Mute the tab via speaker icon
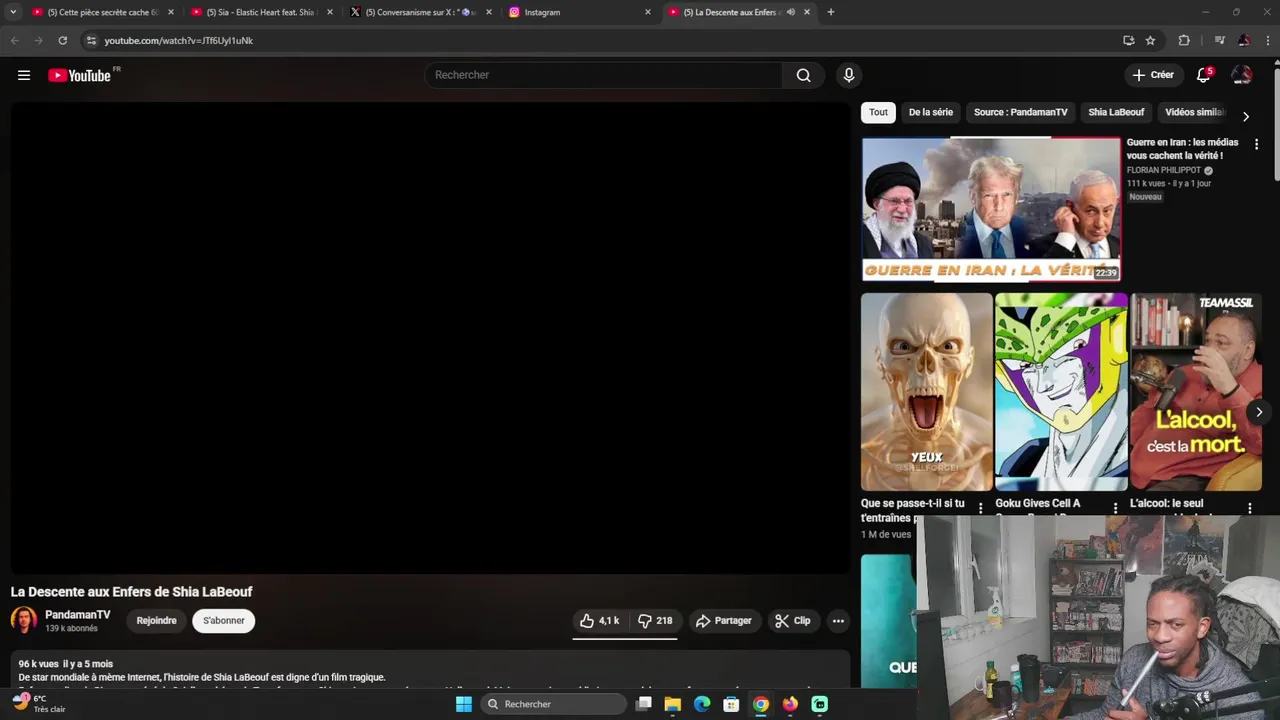1280x720 pixels. pyautogui.click(x=790, y=12)
